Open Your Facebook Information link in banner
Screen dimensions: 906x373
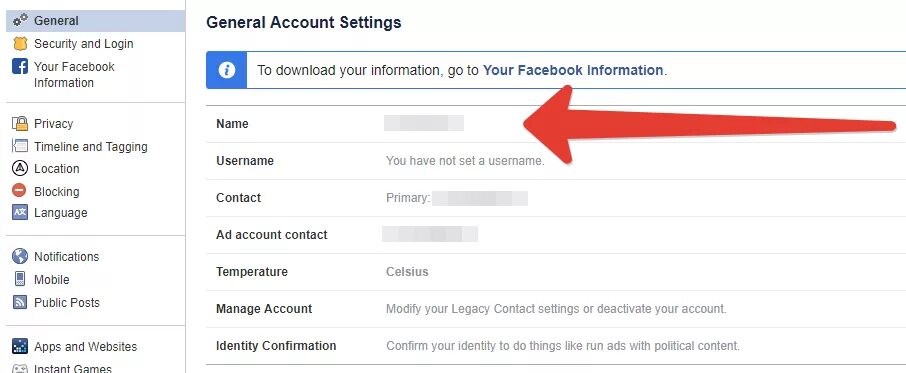[x=573, y=70]
